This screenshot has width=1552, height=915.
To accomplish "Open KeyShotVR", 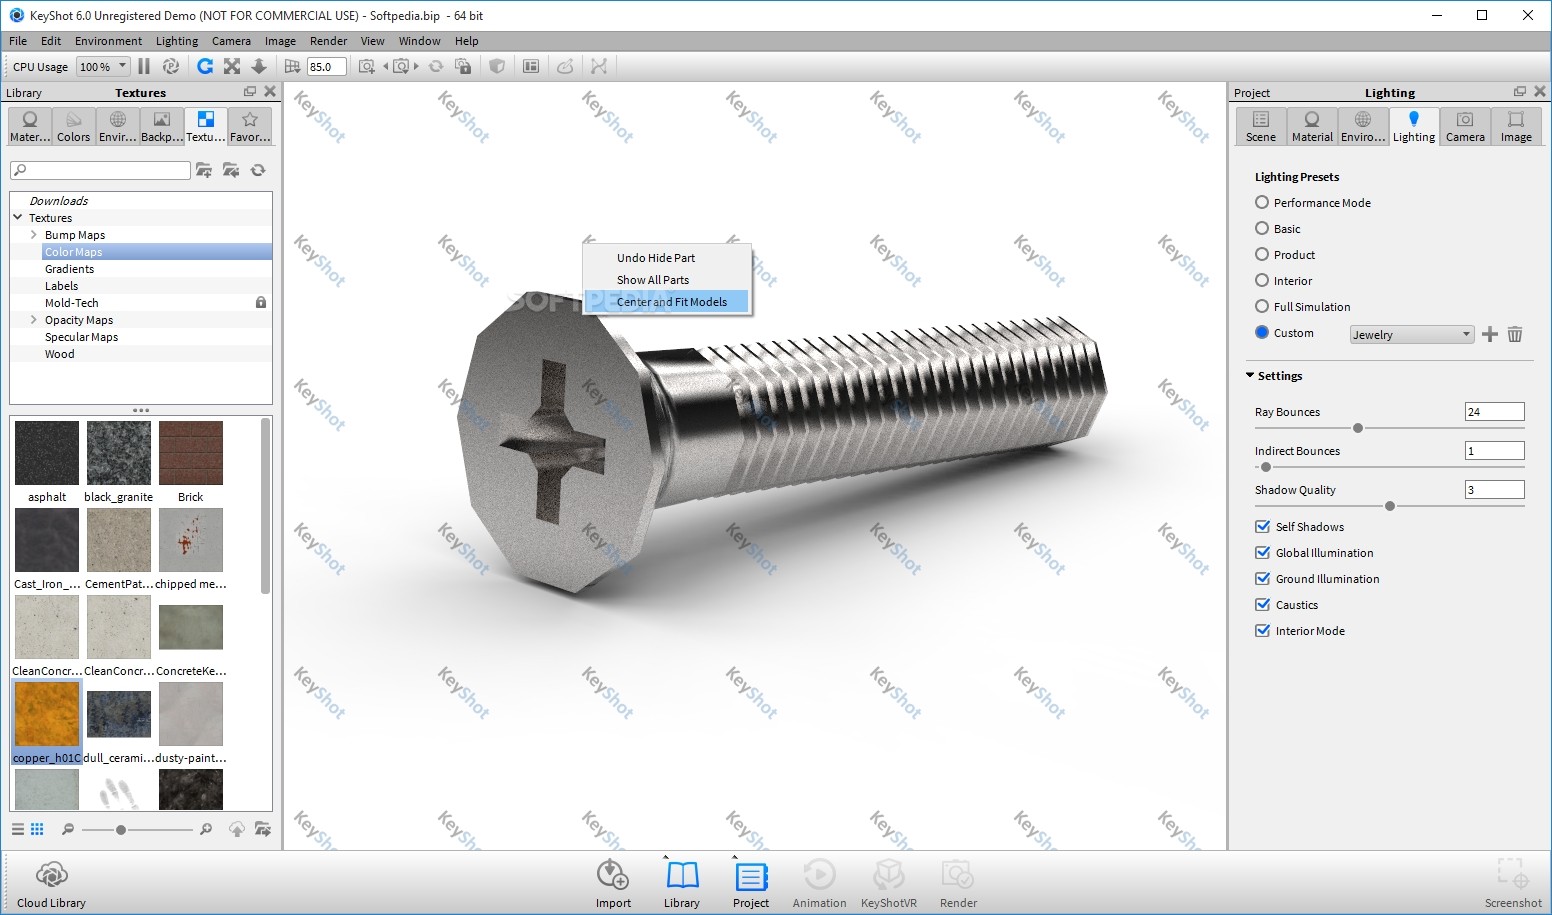I will (888, 884).
